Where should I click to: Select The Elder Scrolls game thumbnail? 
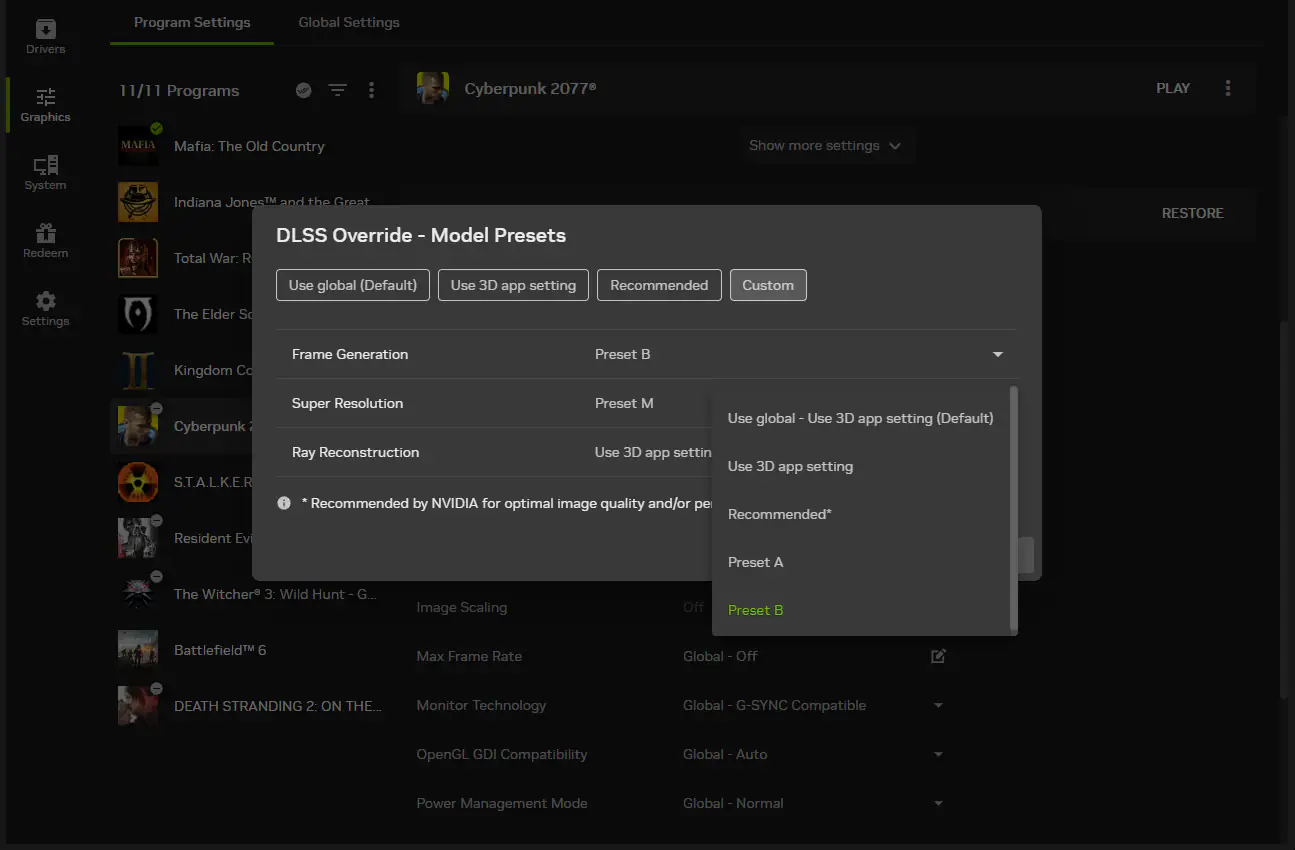click(138, 314)
